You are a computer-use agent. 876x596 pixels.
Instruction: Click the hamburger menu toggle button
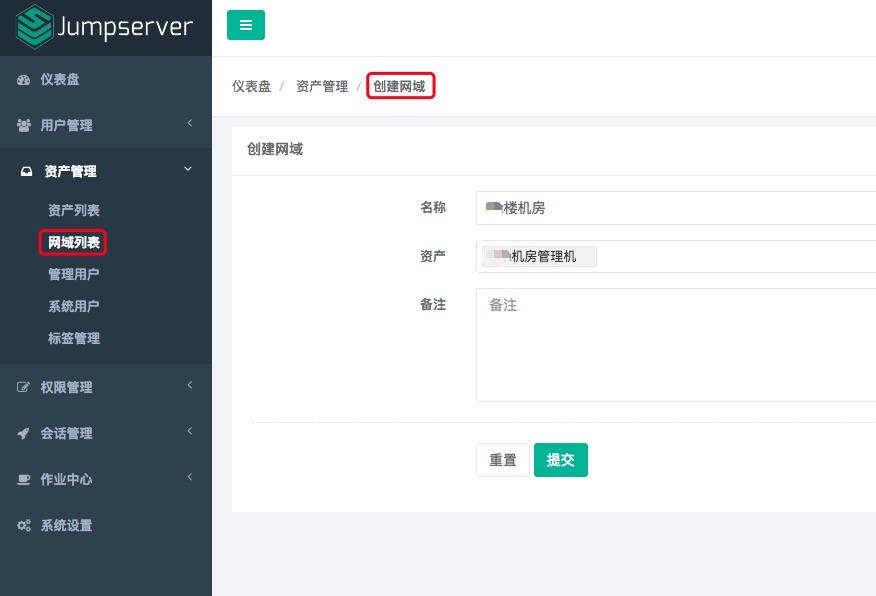[x=246, y=25]
